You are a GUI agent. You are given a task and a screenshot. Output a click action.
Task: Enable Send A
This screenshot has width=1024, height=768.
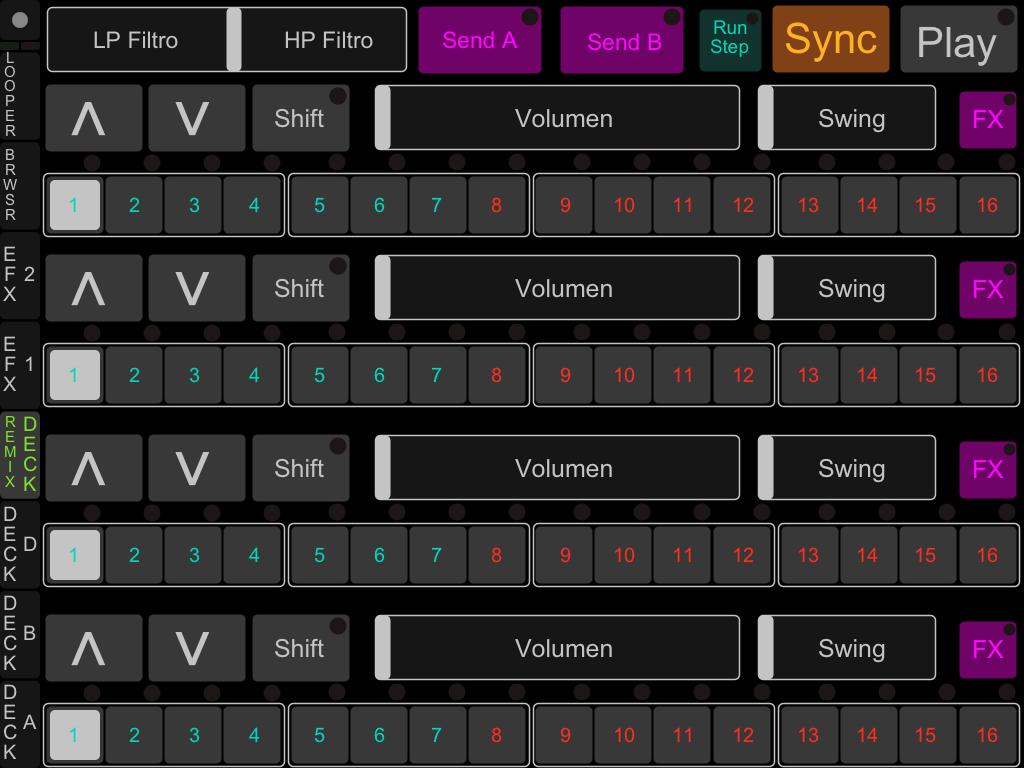pyautogui.click(x=480, y=40)
